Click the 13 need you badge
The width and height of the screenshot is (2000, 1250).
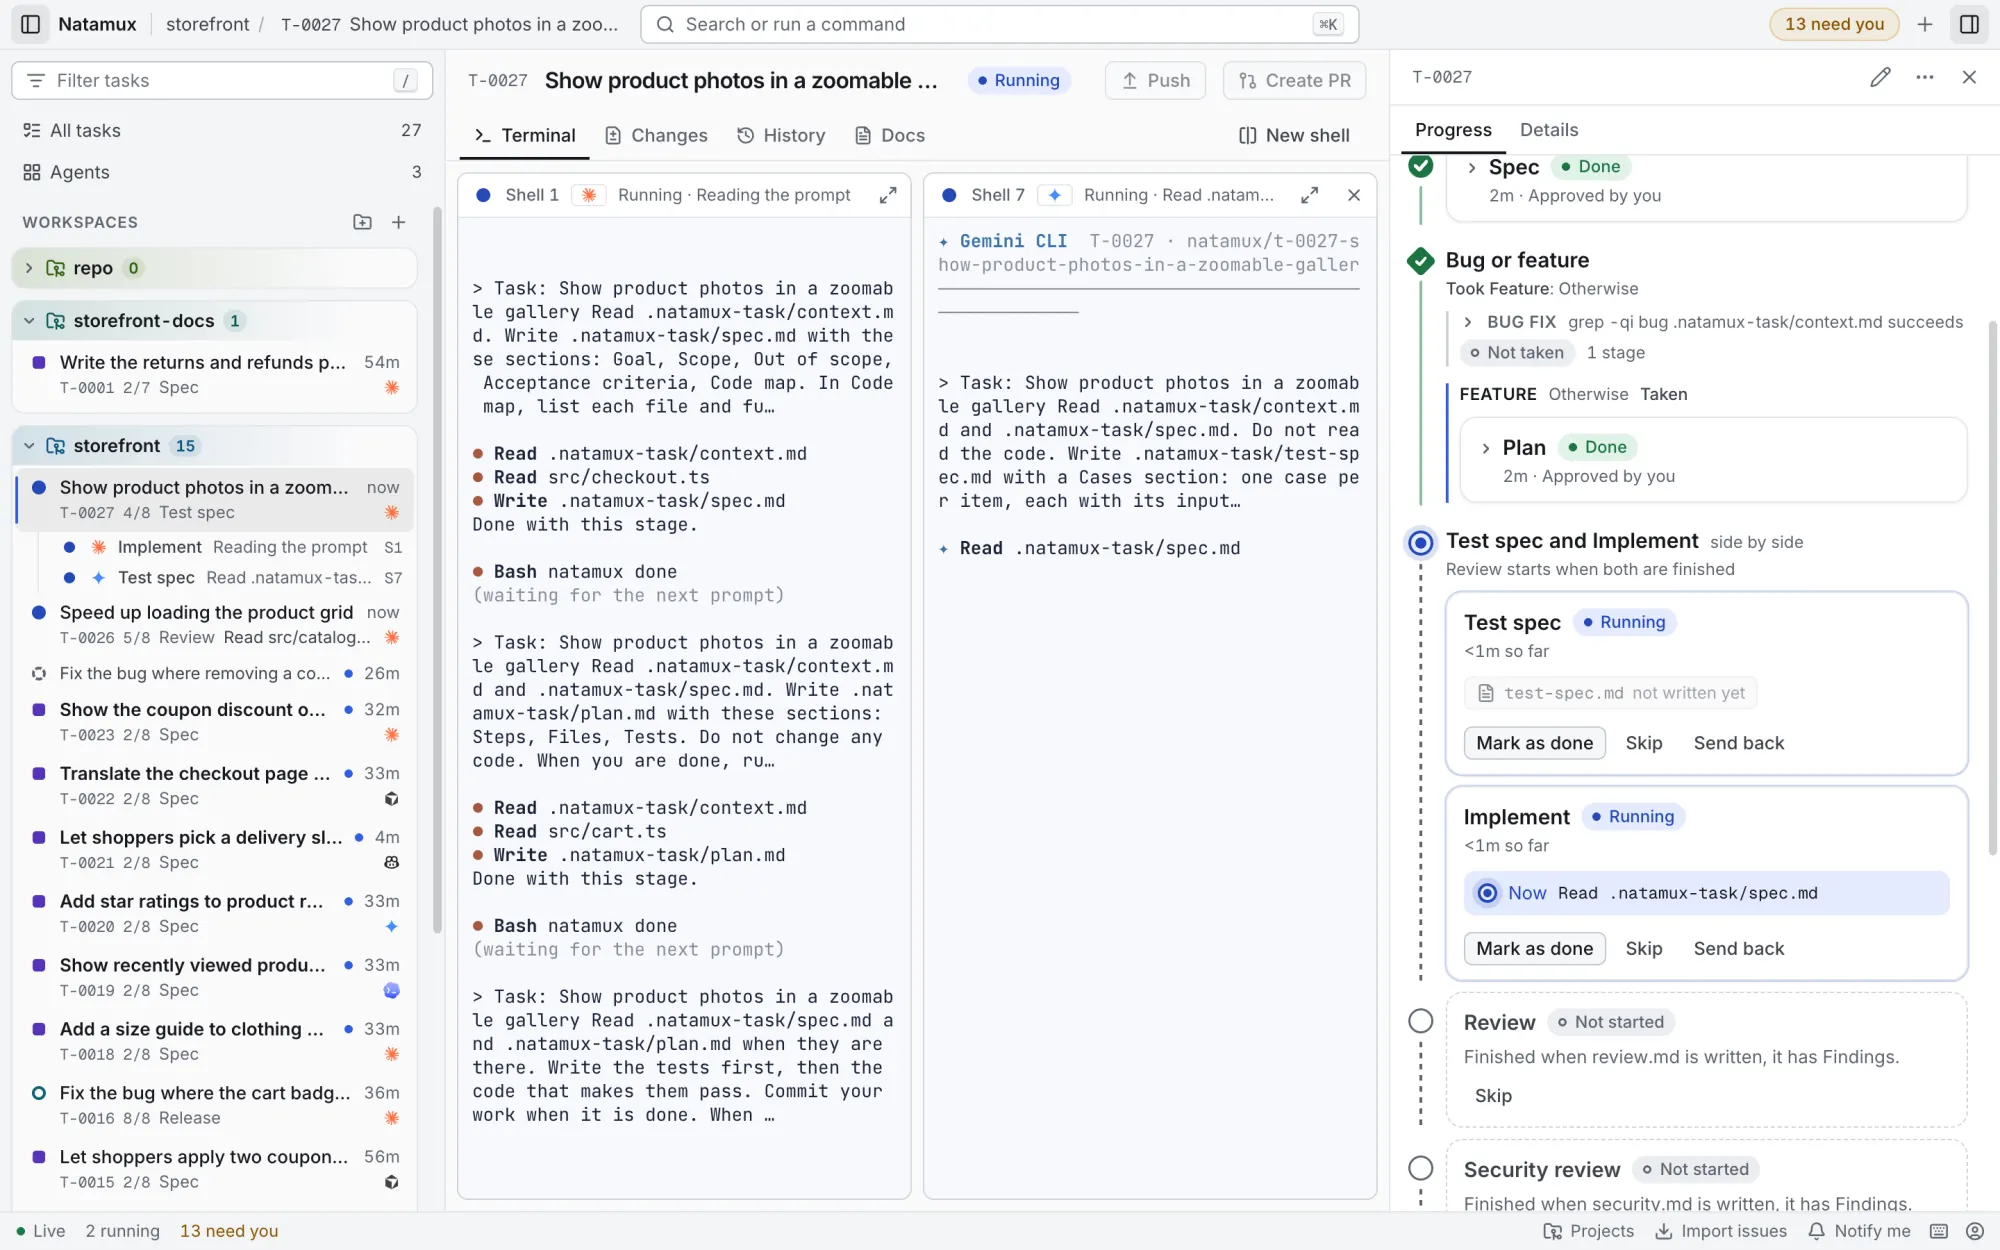click(x=1834, y=24)
